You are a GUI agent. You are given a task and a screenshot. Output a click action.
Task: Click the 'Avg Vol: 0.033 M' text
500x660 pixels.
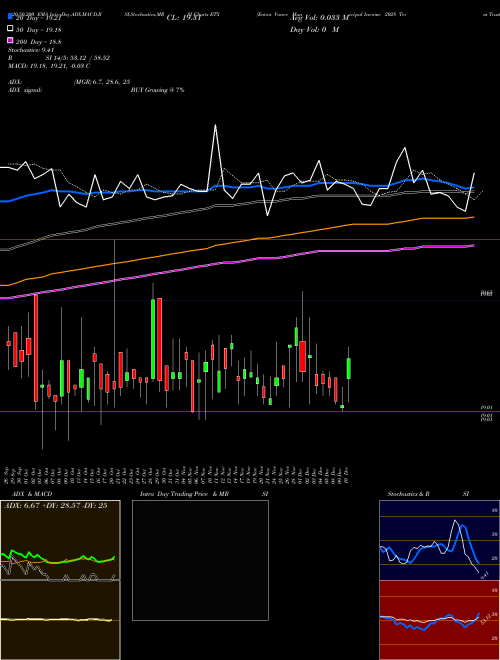coord(319,18)
